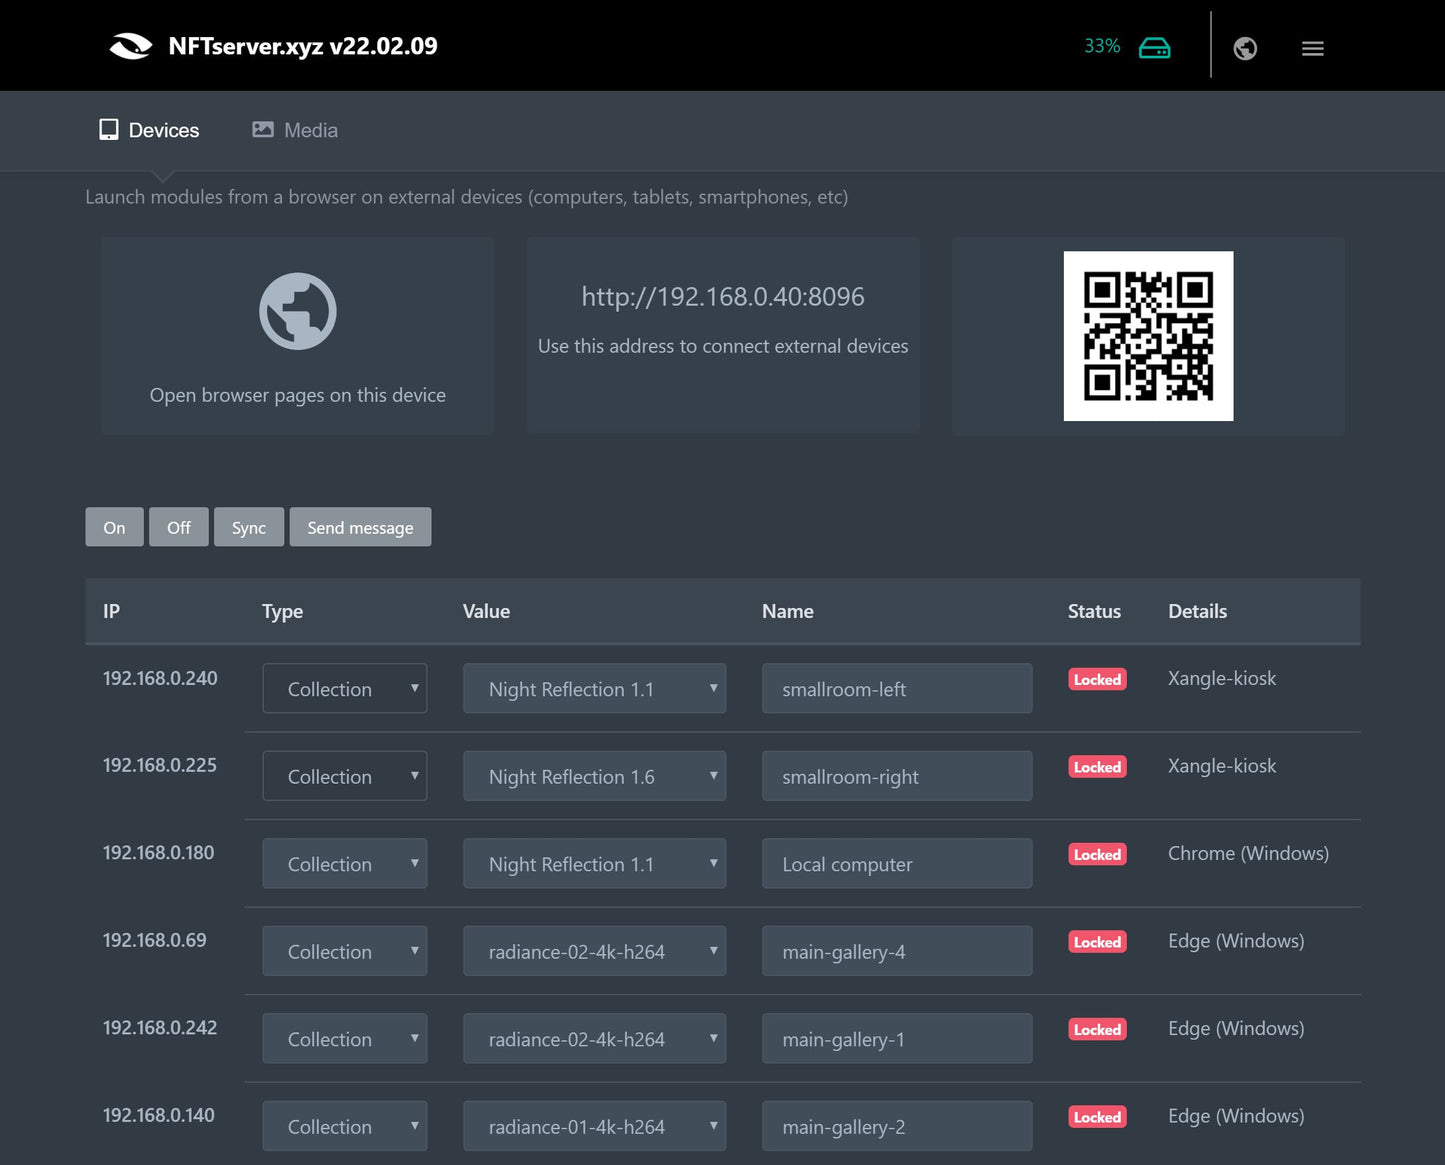This screenshot has width=1445, height=1165.
Task: Select the Devices tab
Action: click(149, 130)
